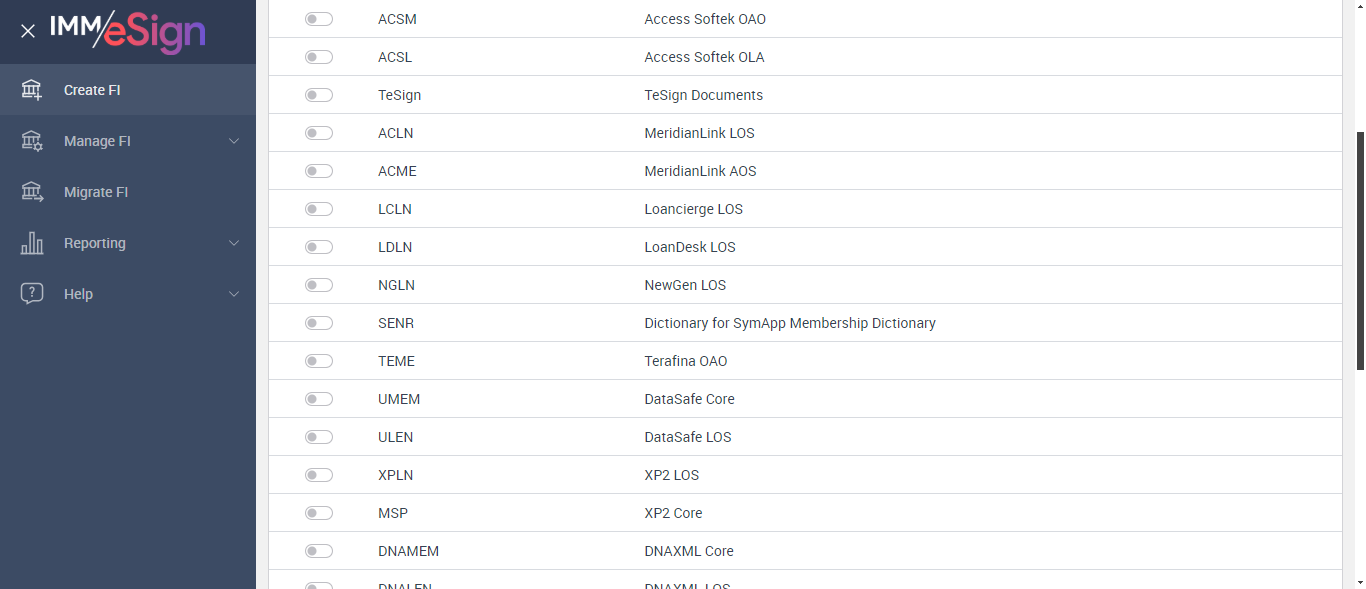Turn on the ACLN MeridianLink LOS toggle

click(319, 133)
